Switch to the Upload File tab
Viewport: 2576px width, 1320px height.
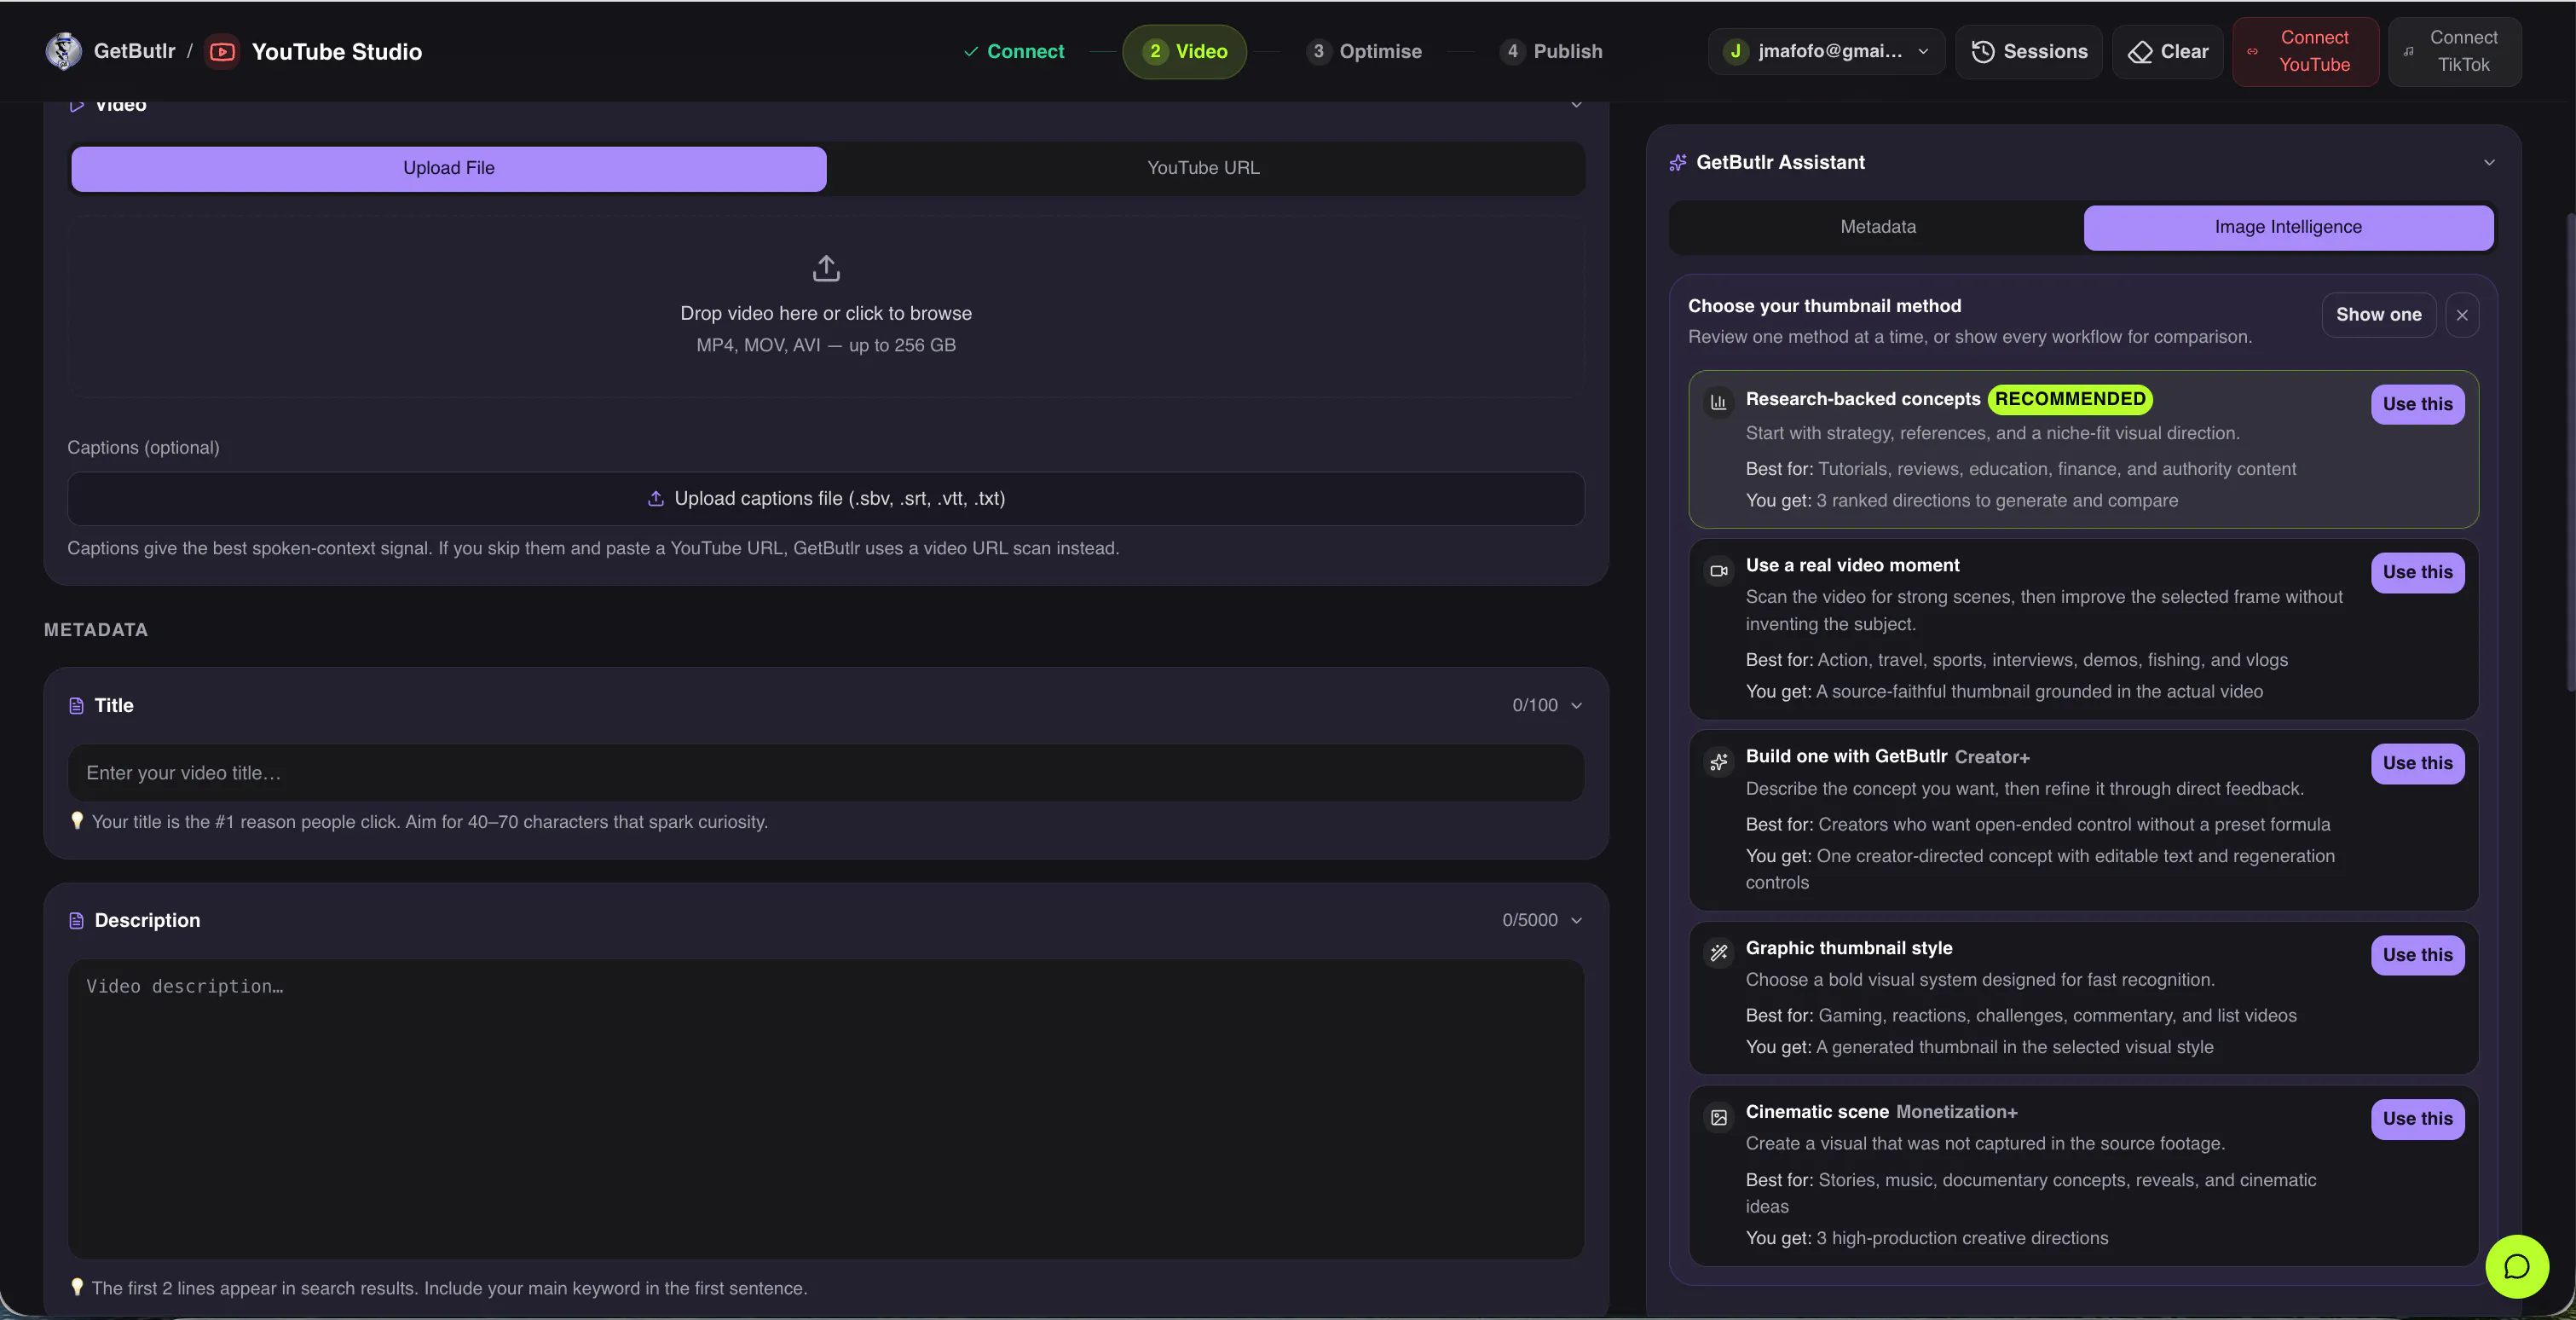click(449, 168)
